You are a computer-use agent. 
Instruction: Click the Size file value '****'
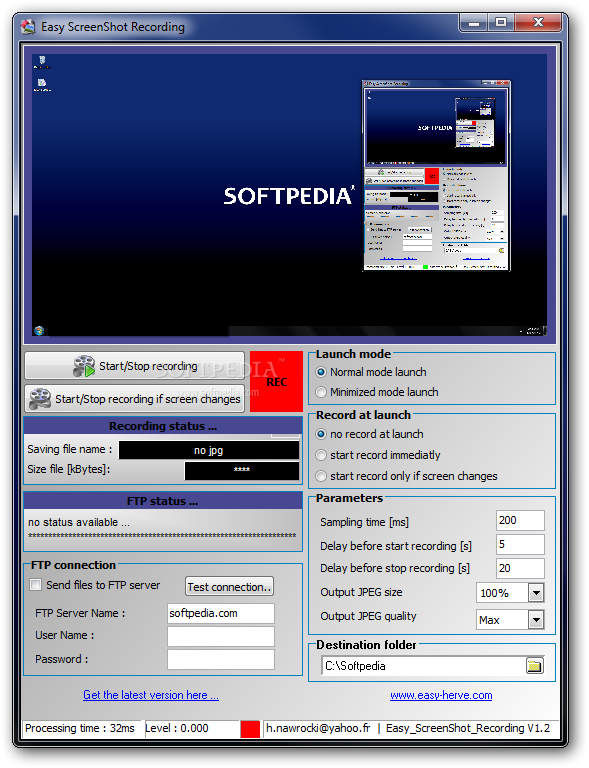pos(242,470)
